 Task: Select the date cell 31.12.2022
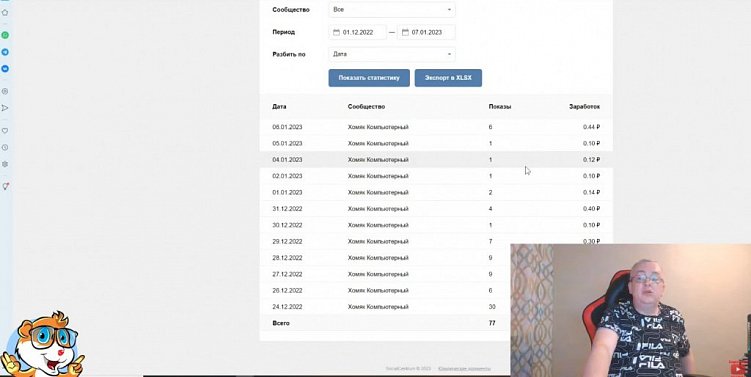287,209
